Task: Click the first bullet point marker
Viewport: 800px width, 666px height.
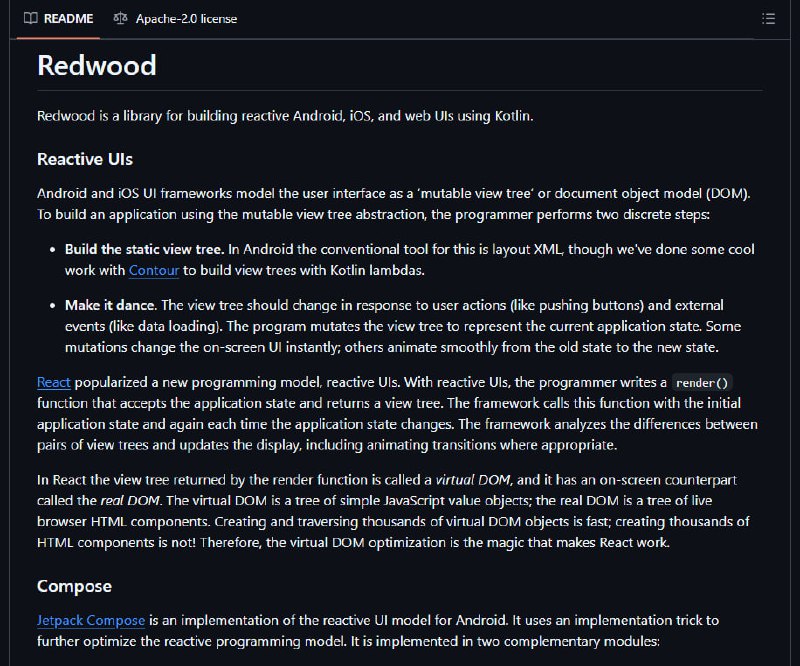Action: 53,250
